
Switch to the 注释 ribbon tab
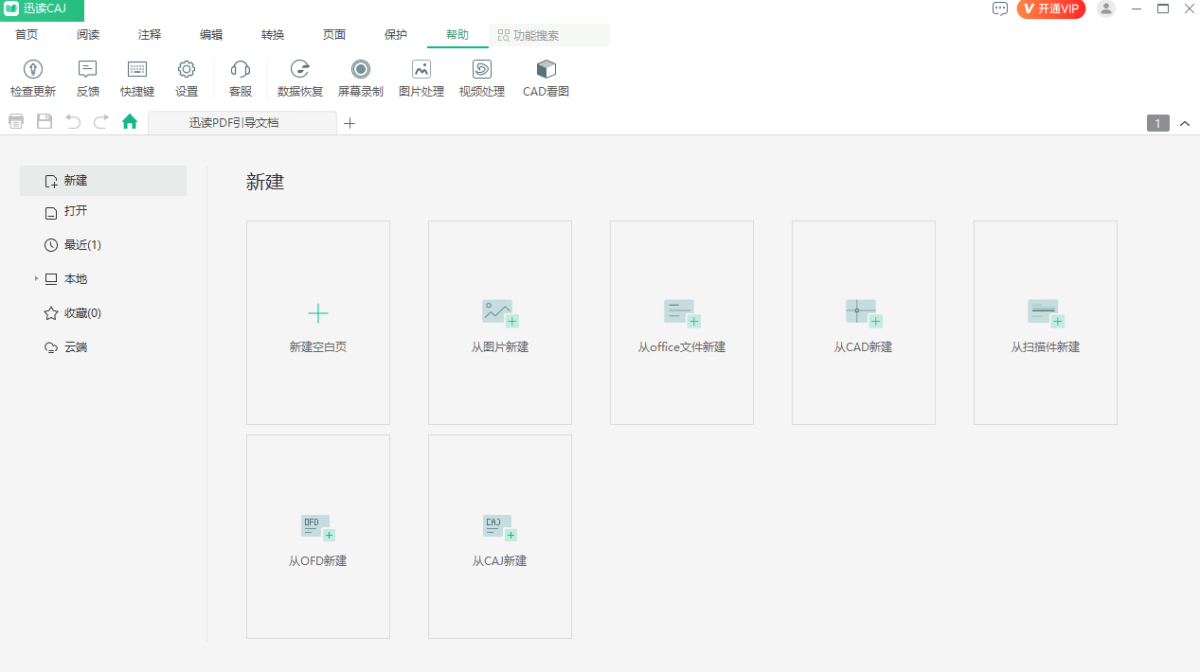tap(149, 35)
